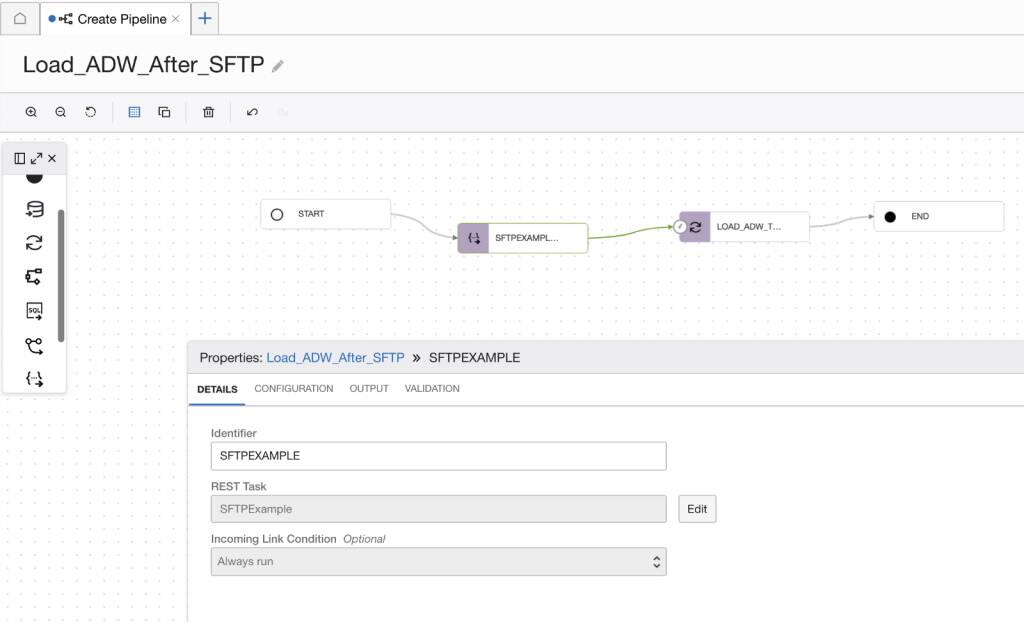Select the Integration task icon in the palette
Viewport: 1024px width, 622px height.
(33, 242)
